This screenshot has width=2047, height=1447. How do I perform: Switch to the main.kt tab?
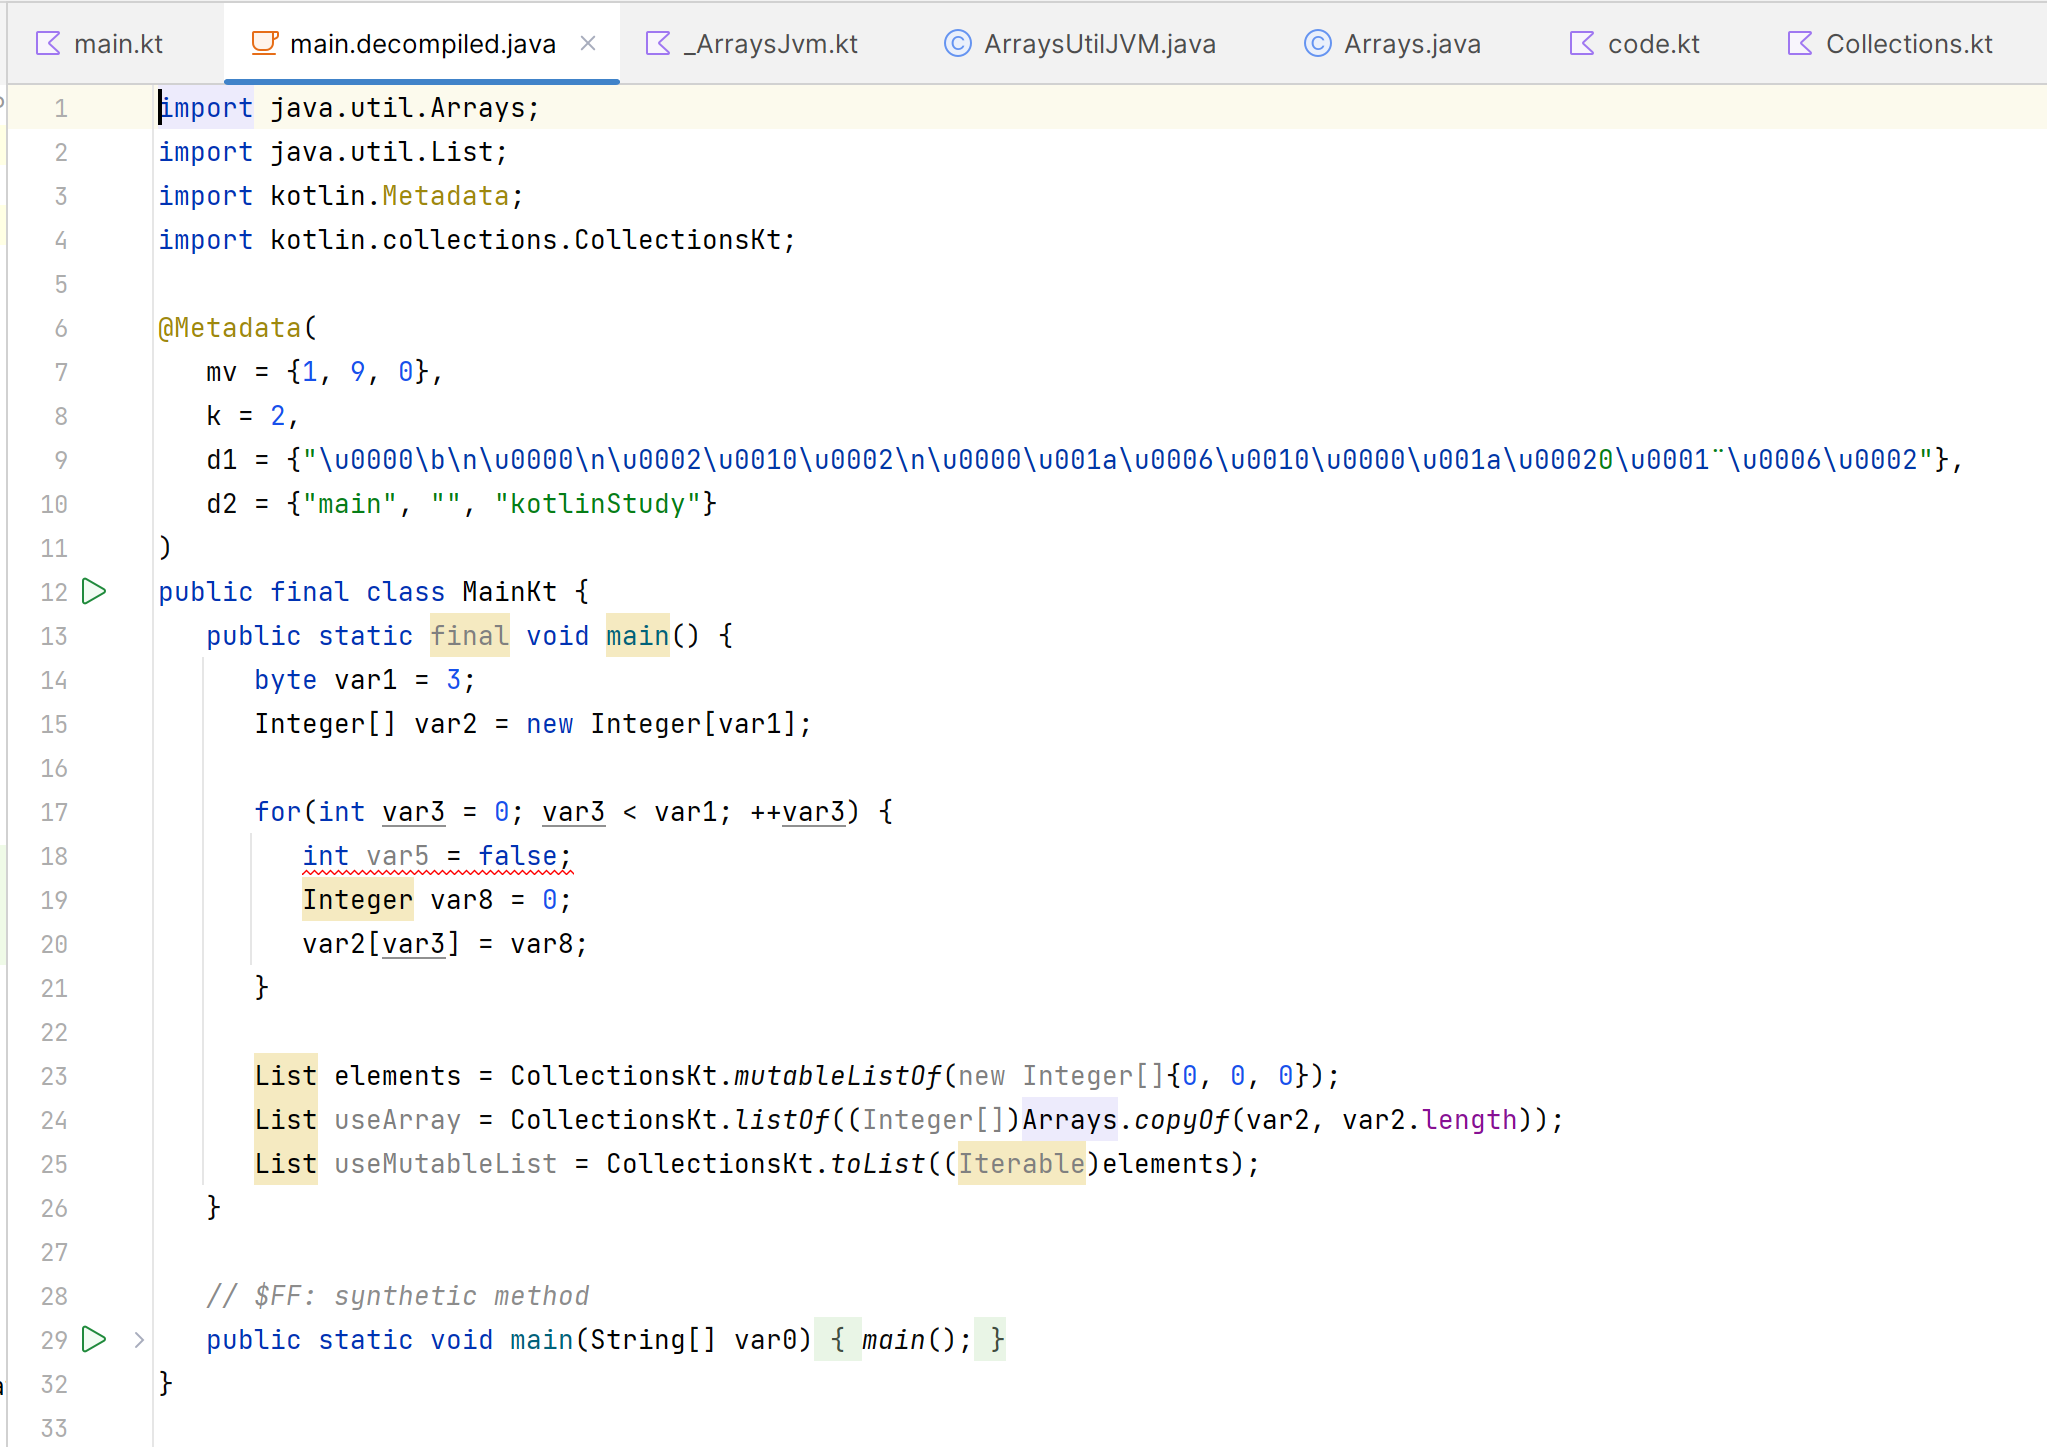coord(117,44)
